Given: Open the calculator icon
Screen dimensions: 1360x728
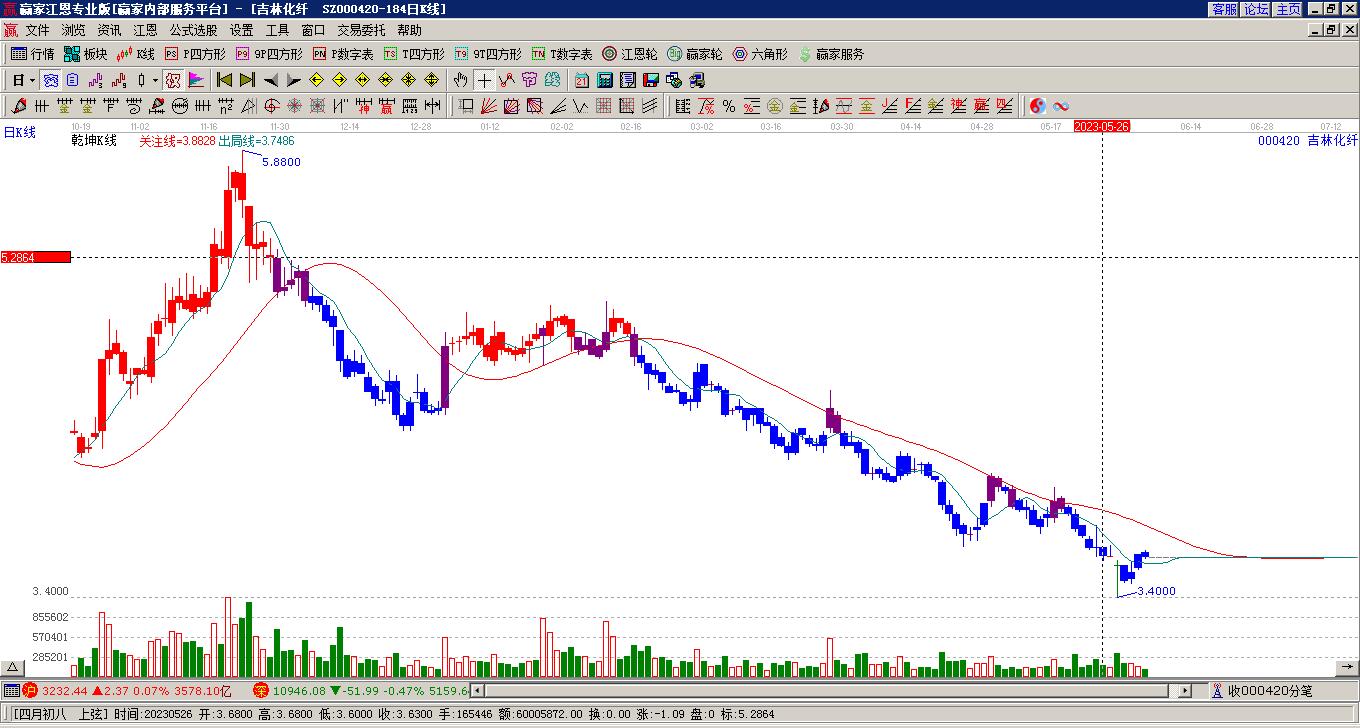Looking at the screenshot, I should pos(605,80).
